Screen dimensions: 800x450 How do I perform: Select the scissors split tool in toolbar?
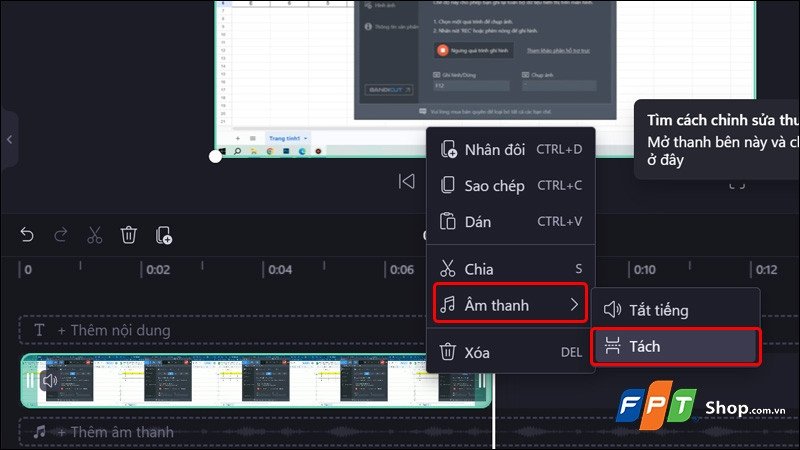point(94,235)
